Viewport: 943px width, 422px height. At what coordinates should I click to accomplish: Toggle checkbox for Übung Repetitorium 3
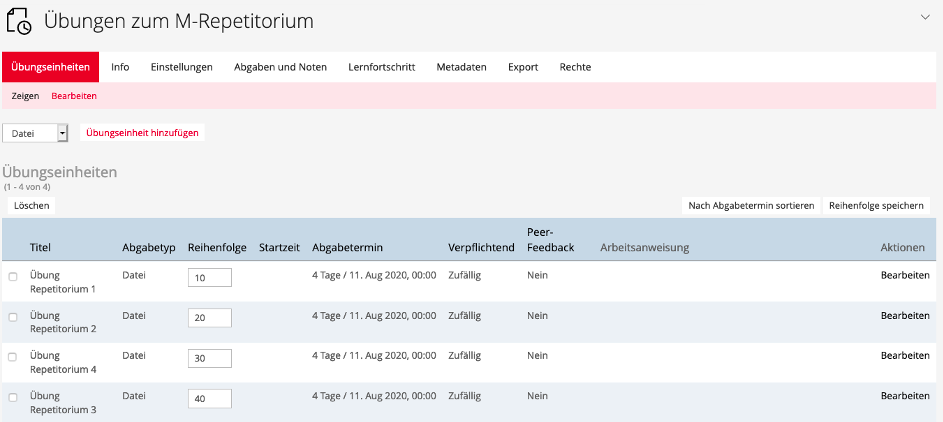pos(13,397)
